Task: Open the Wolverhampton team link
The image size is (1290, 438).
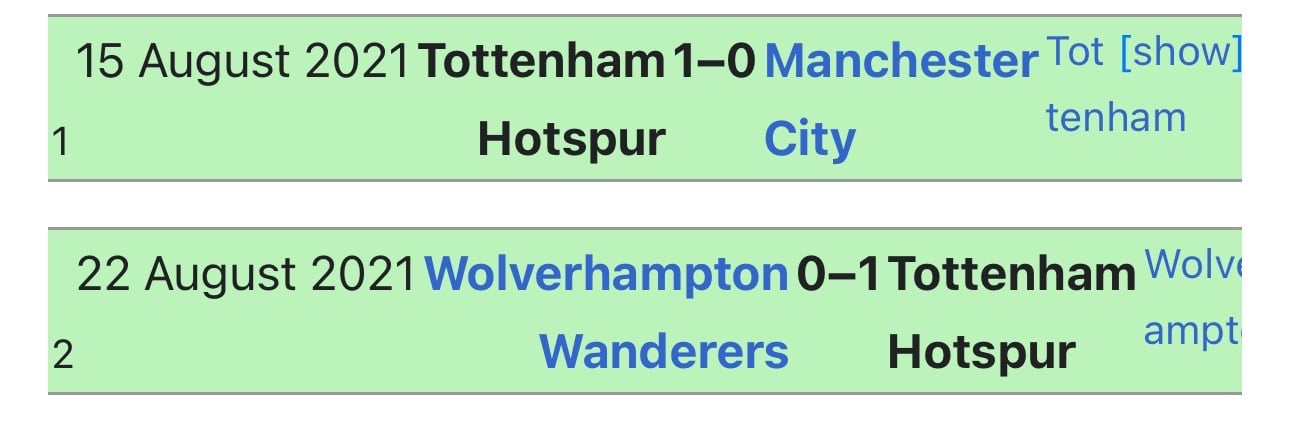Action: [606, 274]
